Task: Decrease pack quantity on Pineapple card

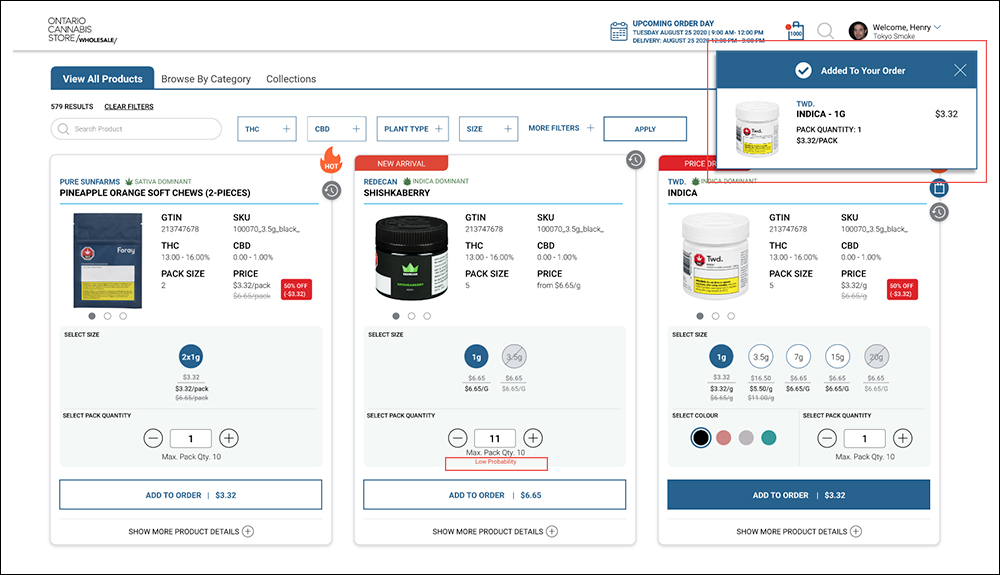Action: point(153,438)
